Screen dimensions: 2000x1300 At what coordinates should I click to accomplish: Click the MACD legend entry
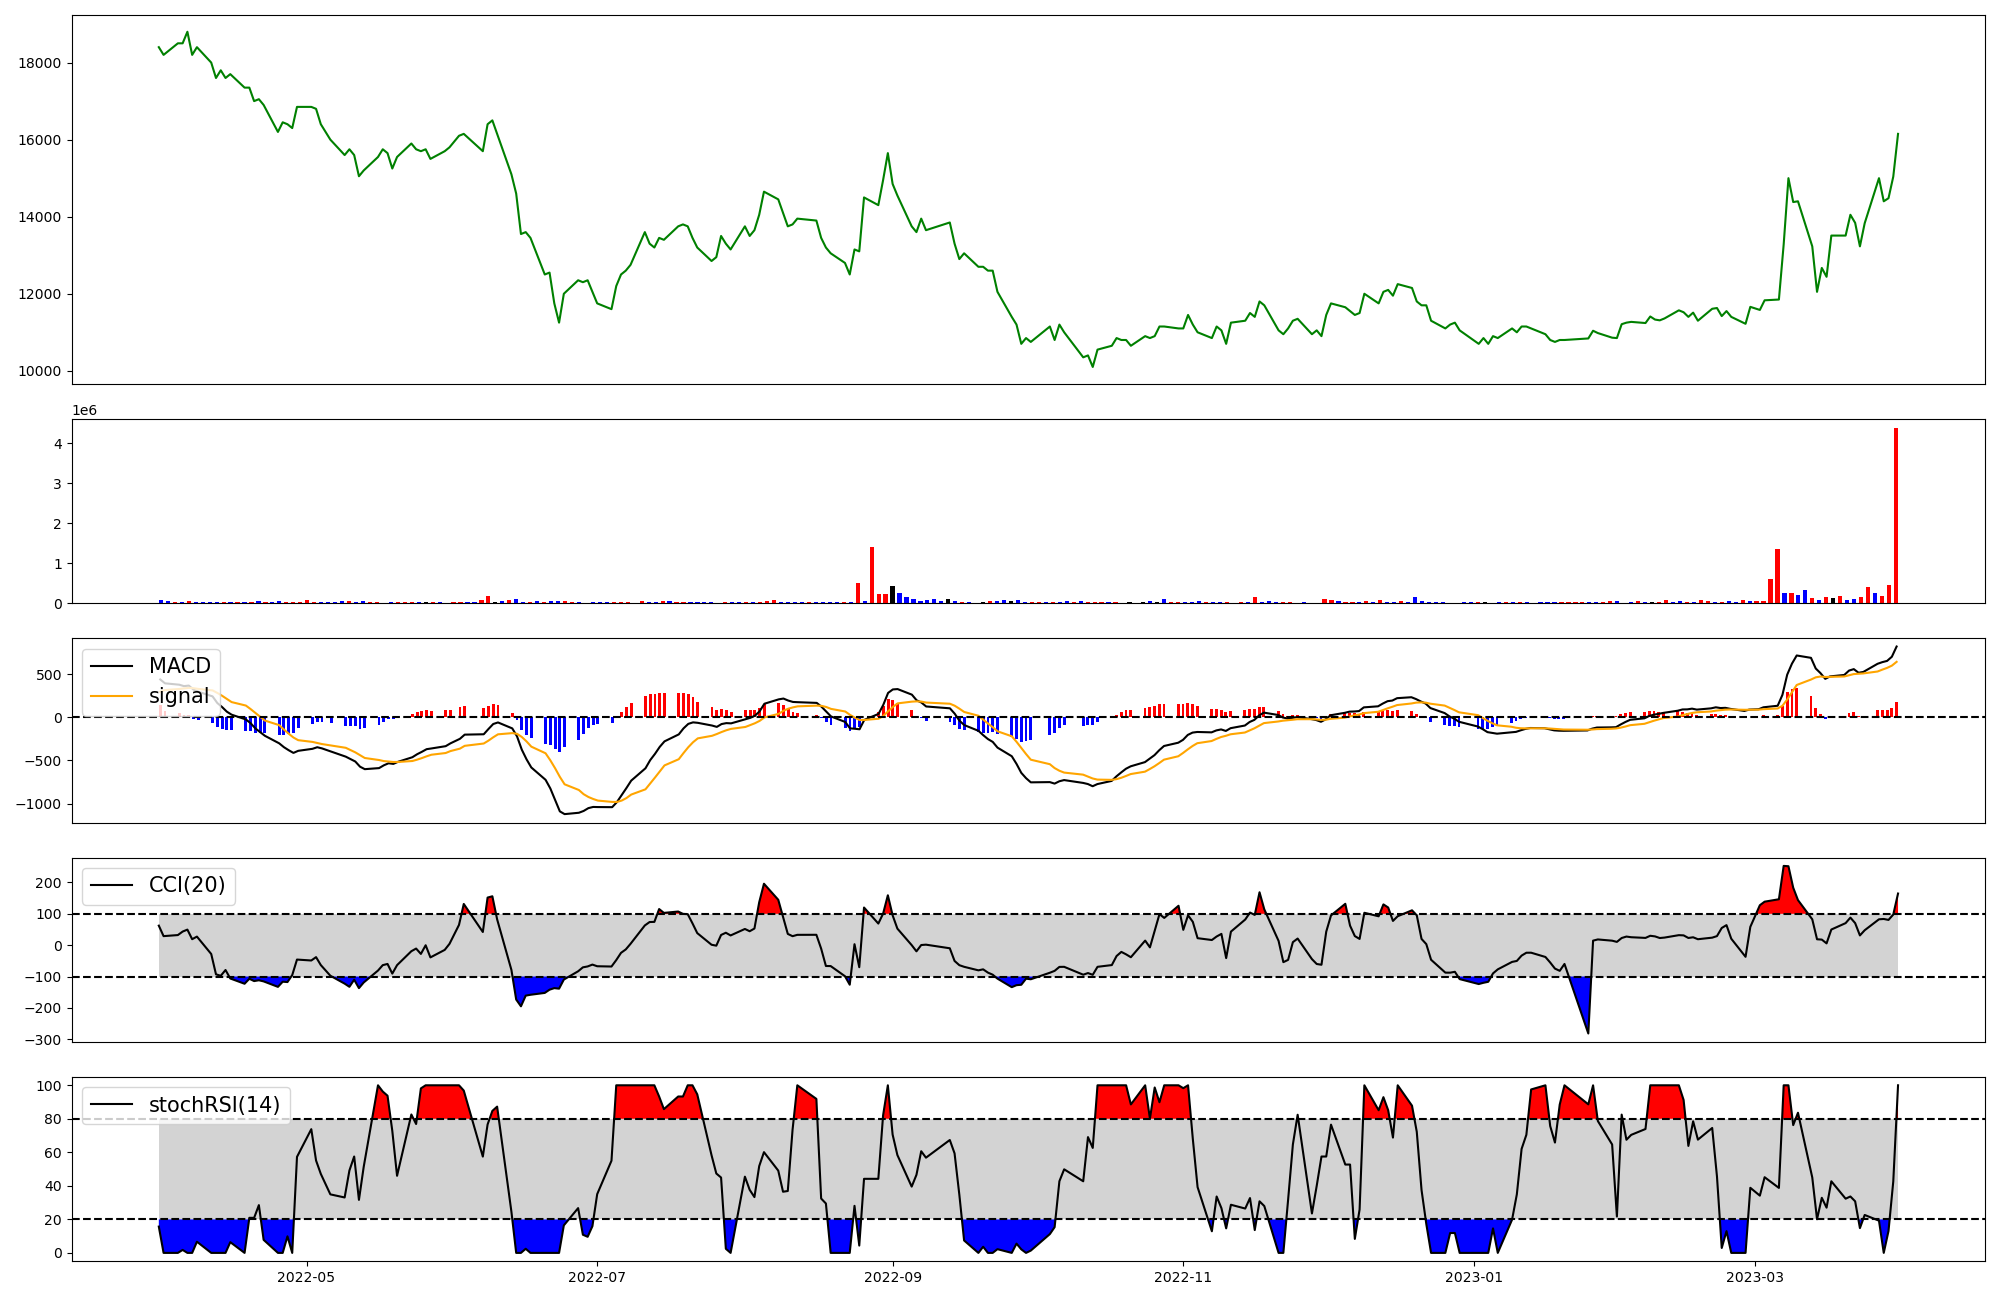pos(179,666)
